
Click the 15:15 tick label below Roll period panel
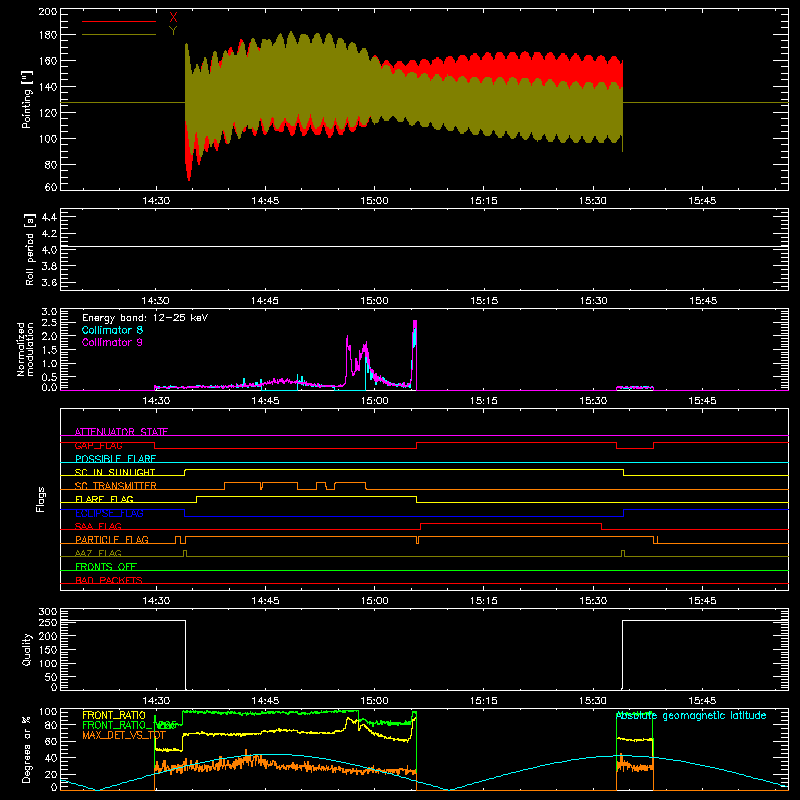tap(484, 301)
